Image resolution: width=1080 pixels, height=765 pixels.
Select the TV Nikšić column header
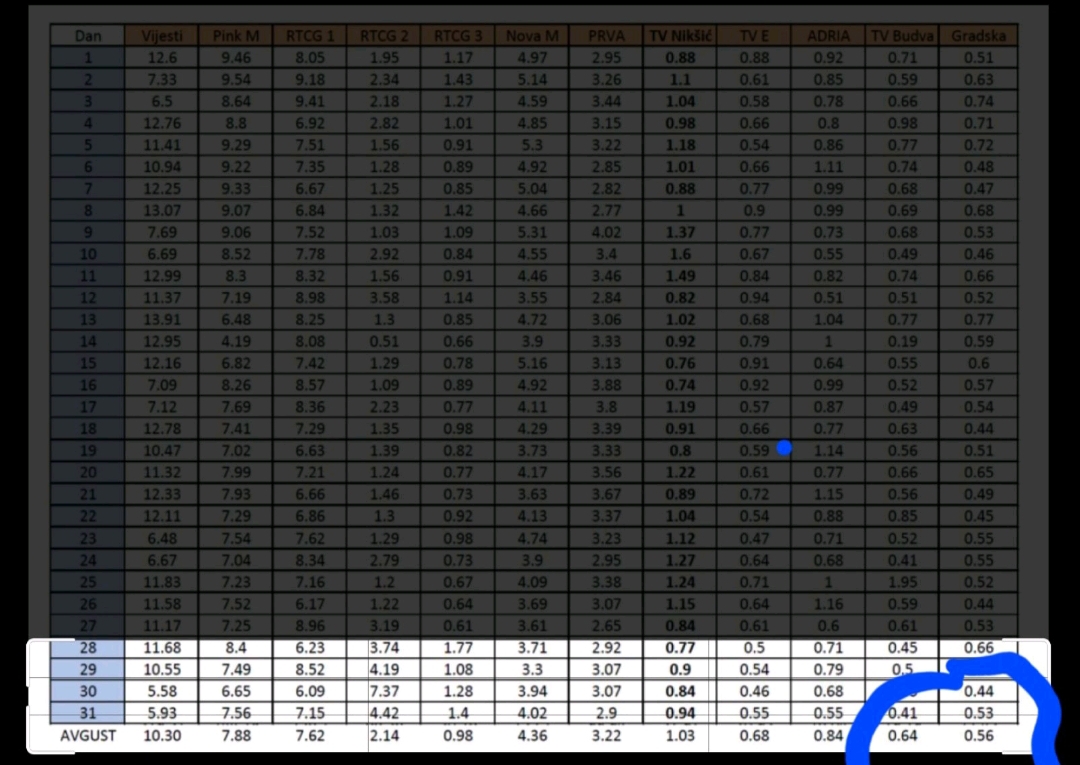pyautogui.click(x=680, y=36)
